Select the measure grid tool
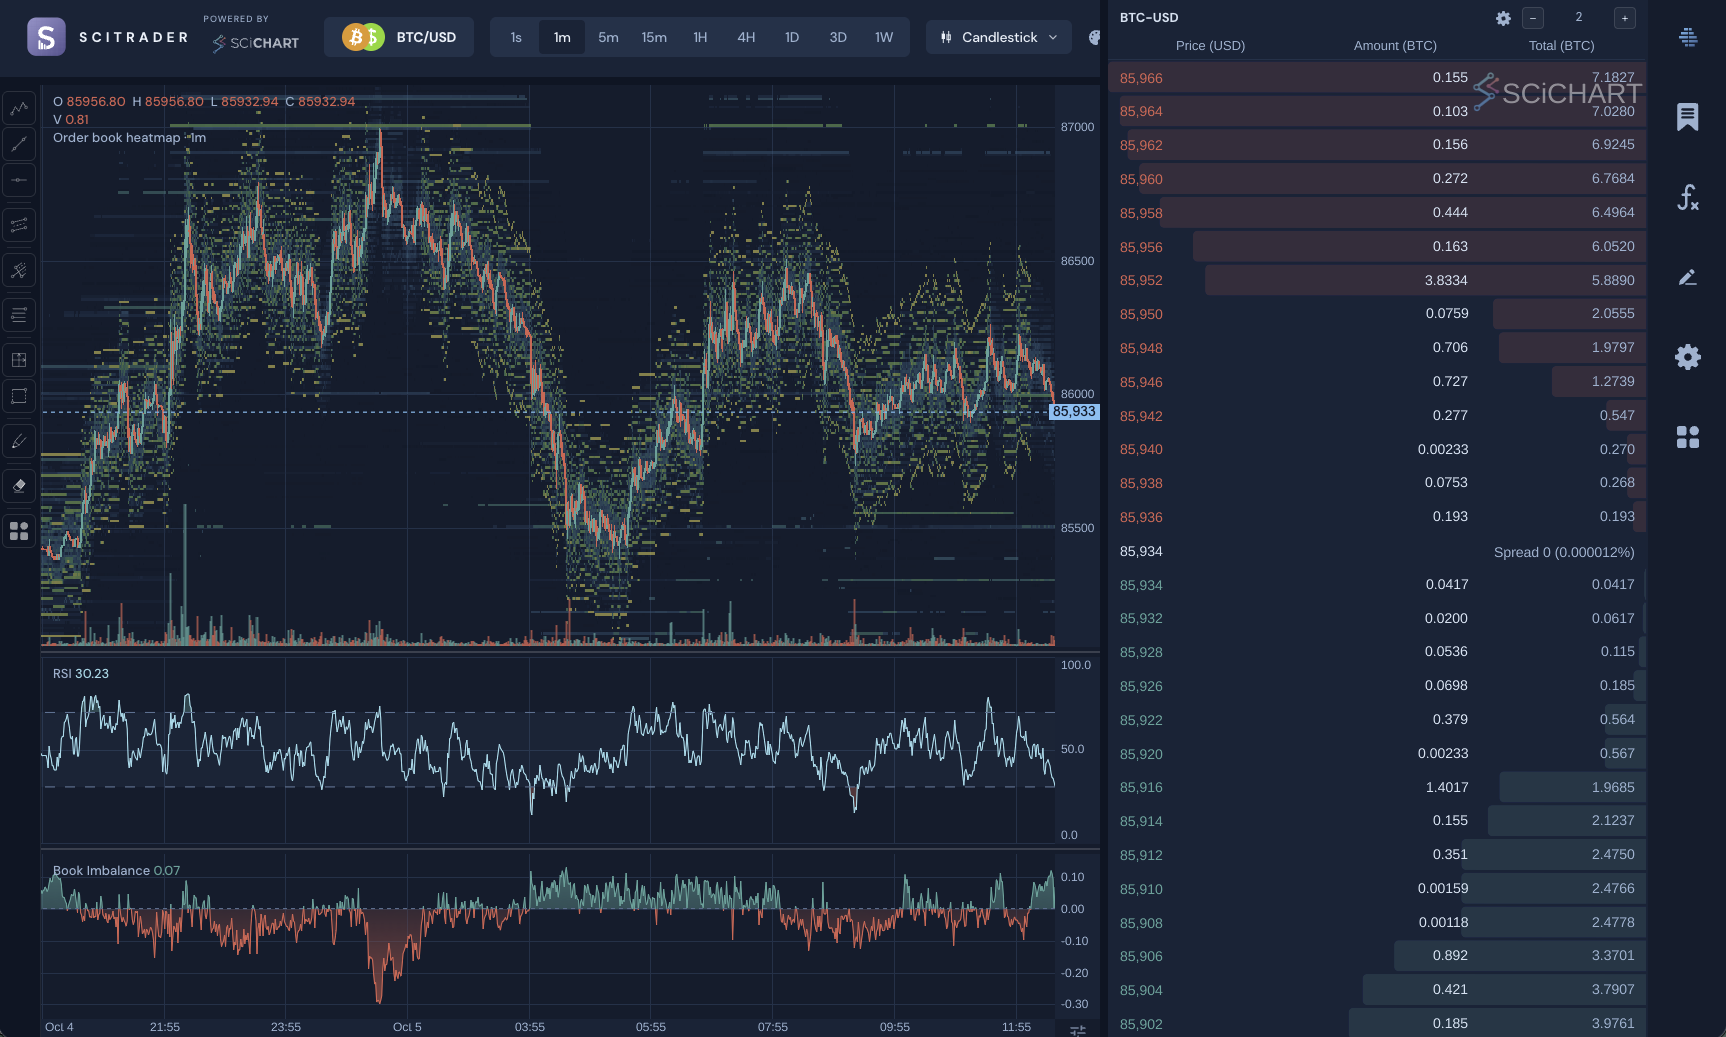This screenshot has width=1726, height=1037. pos(19,360)
